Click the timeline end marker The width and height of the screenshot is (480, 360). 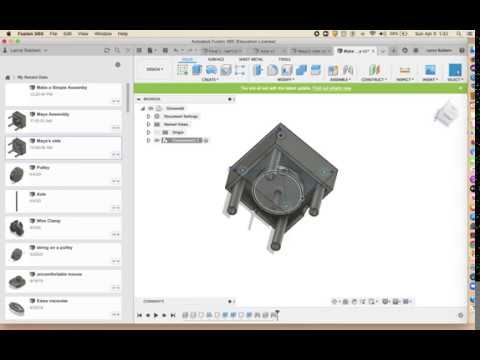(x=277, y=314)
